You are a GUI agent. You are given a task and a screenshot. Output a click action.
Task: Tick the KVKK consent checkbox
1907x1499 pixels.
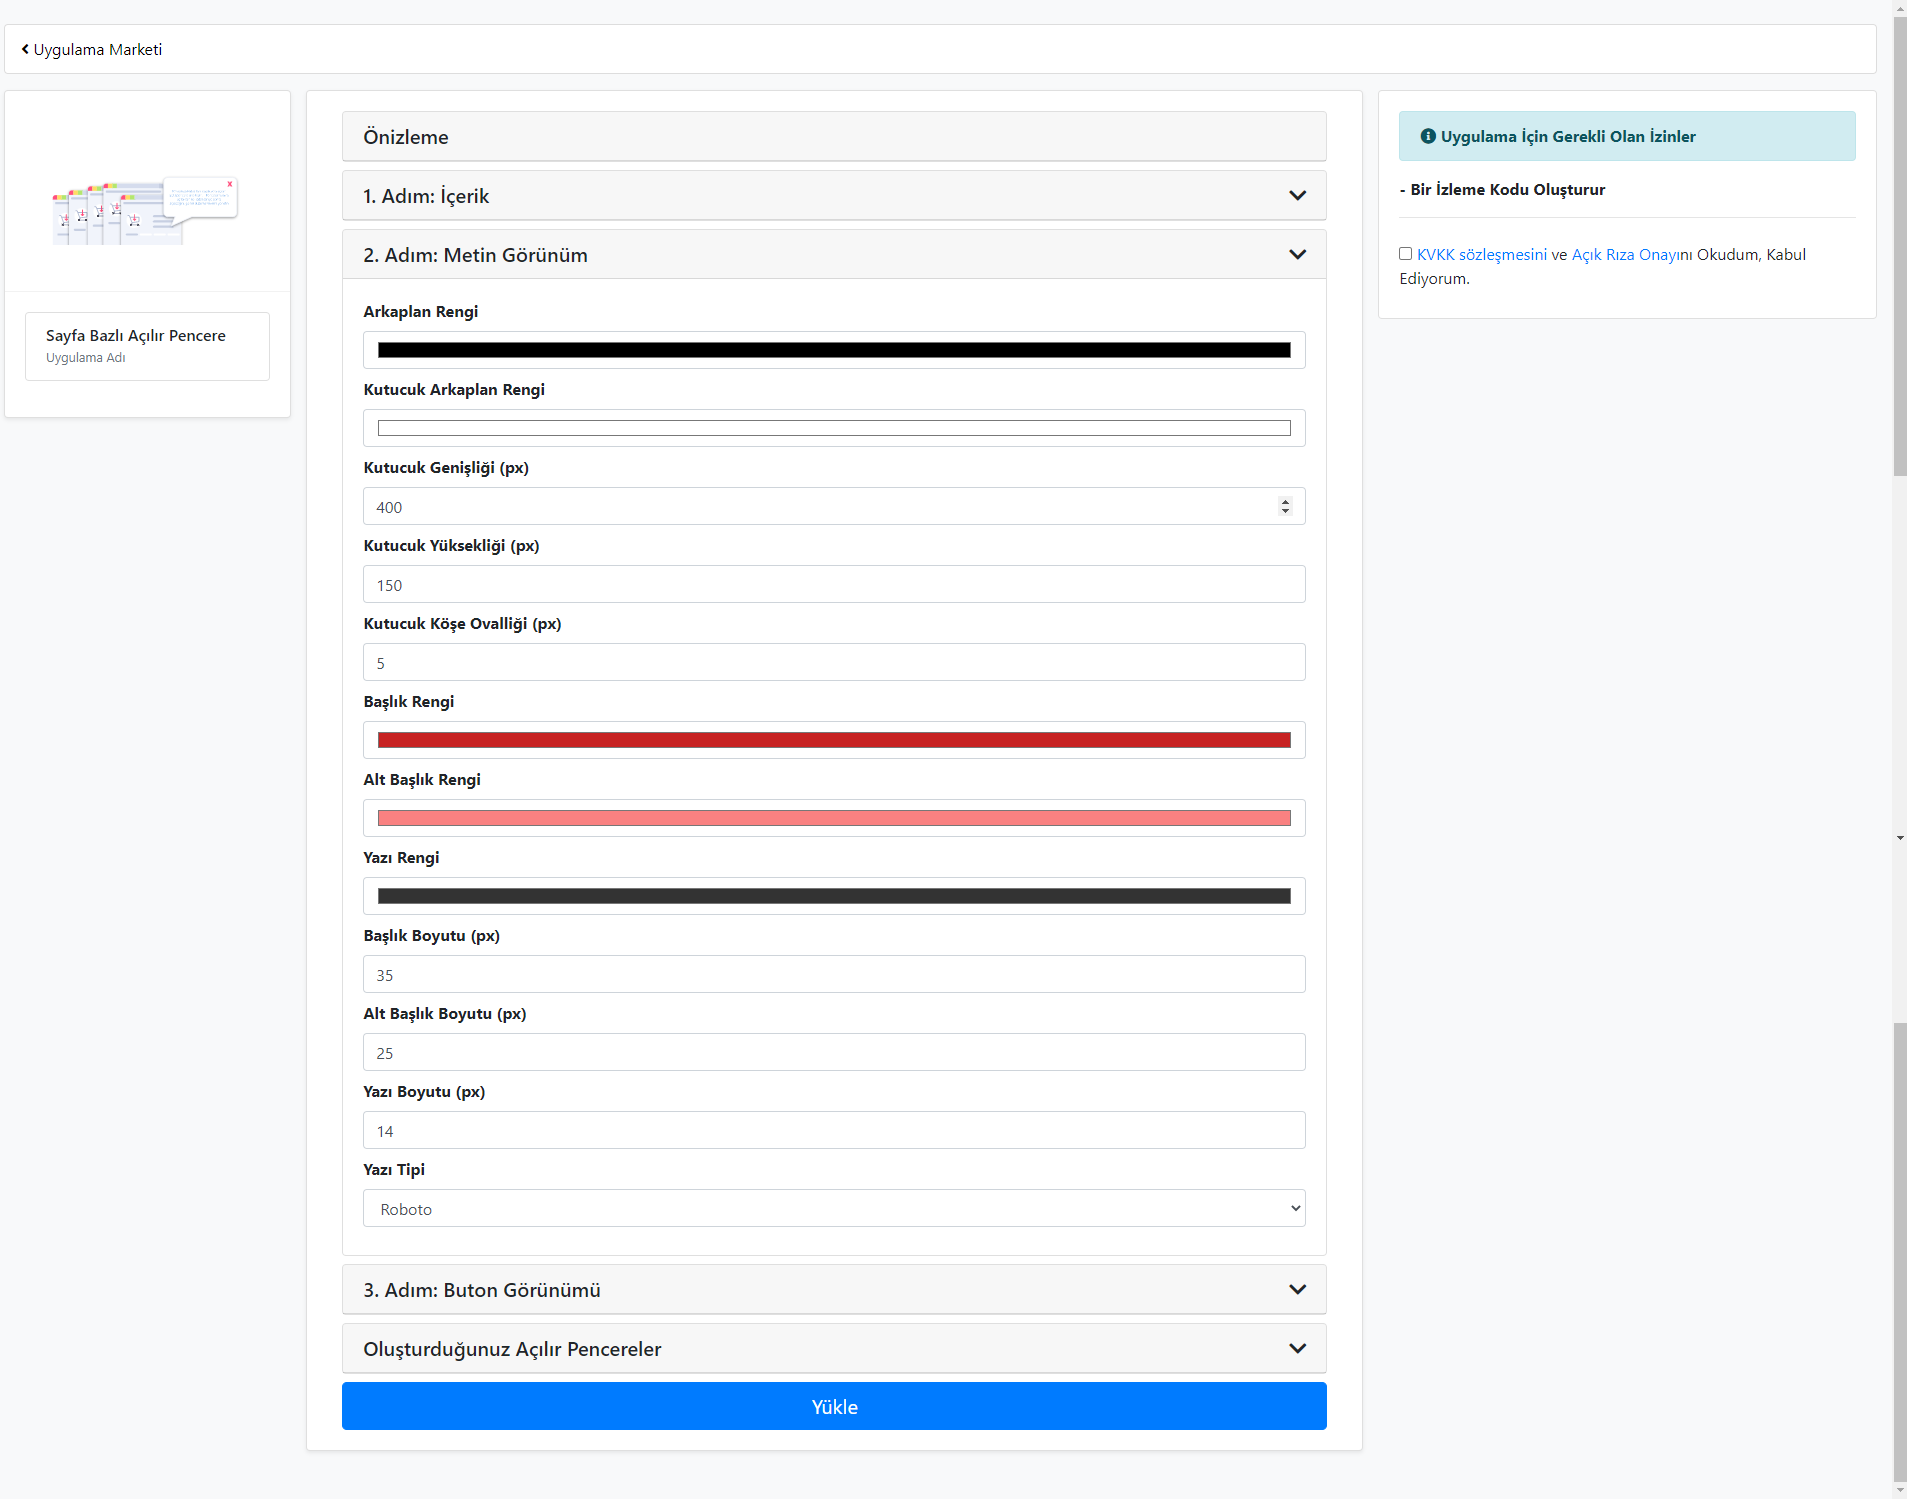[1405, 253]
